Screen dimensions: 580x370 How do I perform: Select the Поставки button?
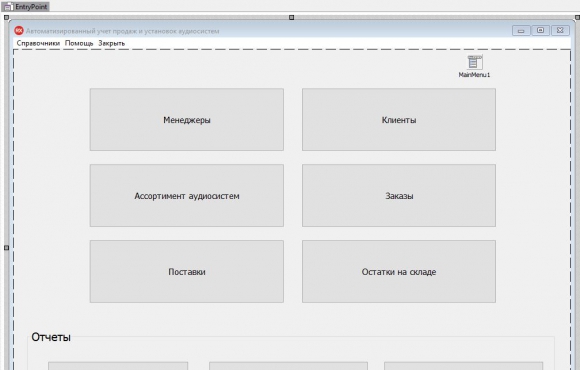(x=187, y=272)
